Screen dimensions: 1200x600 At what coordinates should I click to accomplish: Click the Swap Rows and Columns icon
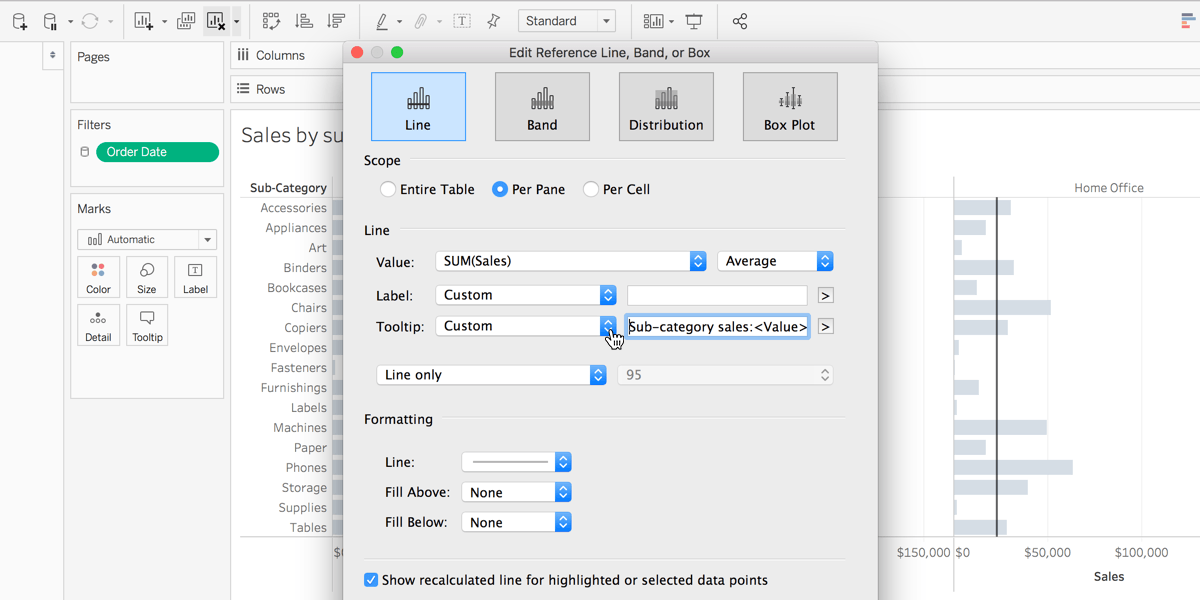pos(271,21)
